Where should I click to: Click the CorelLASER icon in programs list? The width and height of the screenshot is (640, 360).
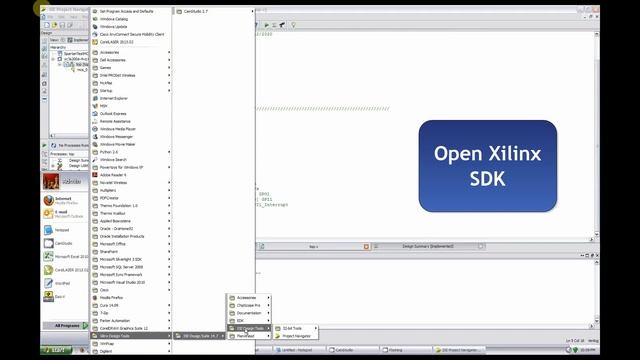[x=95, y=42]
